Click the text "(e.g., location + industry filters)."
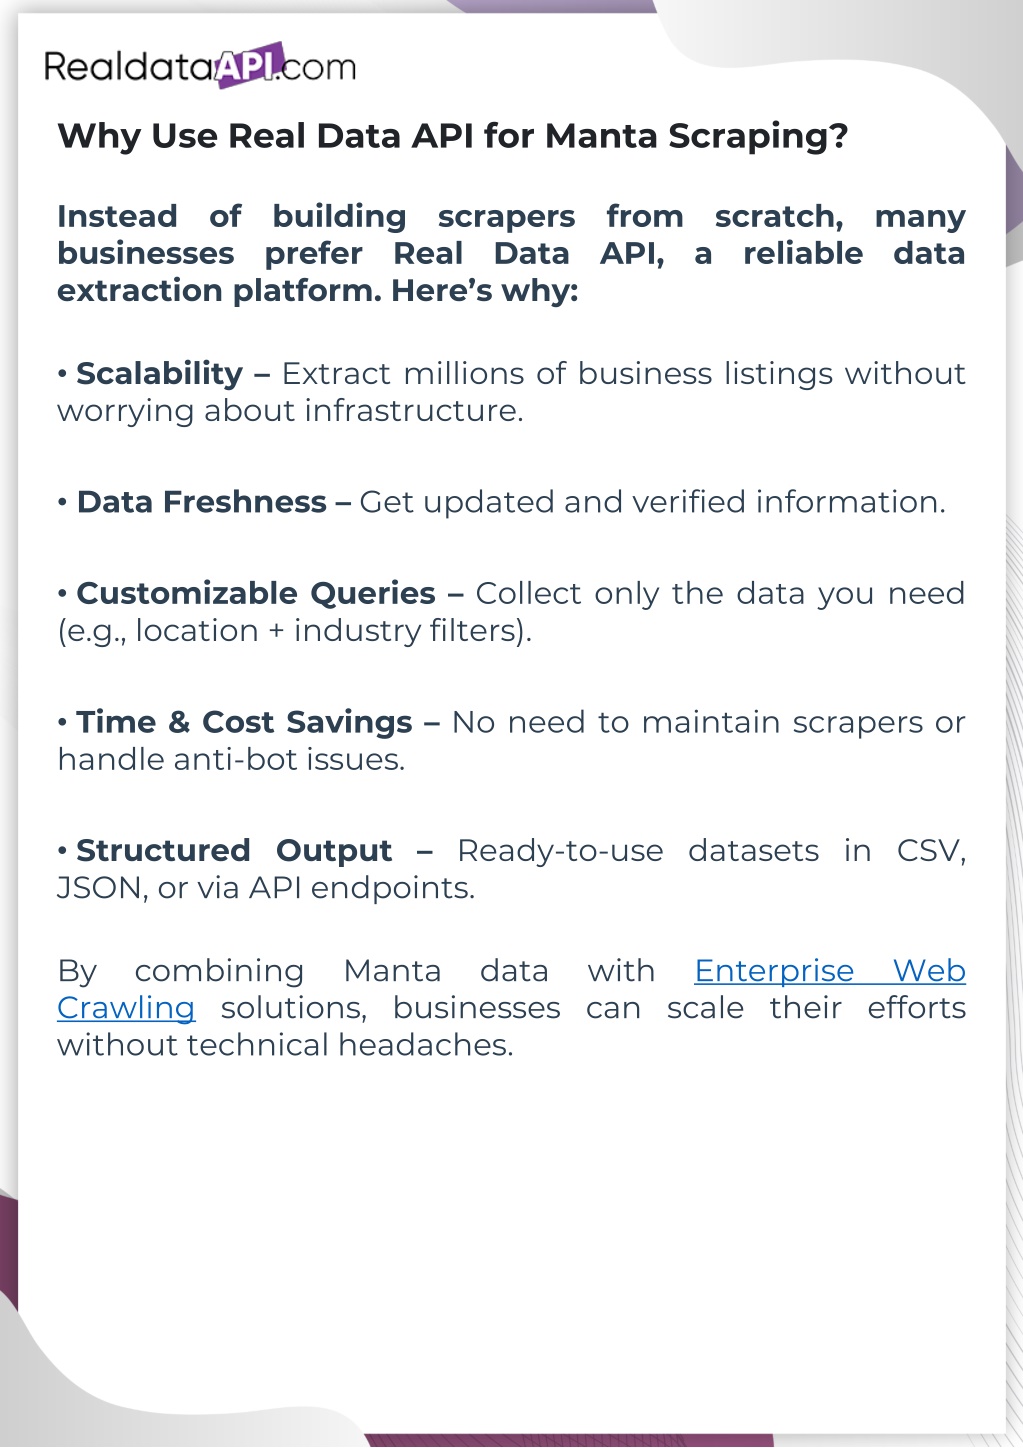The width and height of the screenshot is (1023, 1448). coord(294,631)
